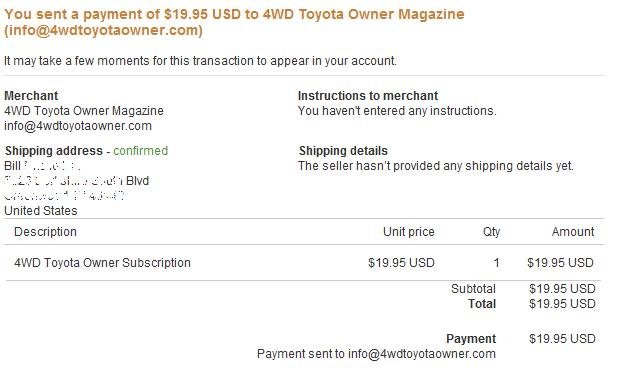Click the merchant email under Merchant section
Viewport: 630px width, 368px height.
tap(78, 126)
